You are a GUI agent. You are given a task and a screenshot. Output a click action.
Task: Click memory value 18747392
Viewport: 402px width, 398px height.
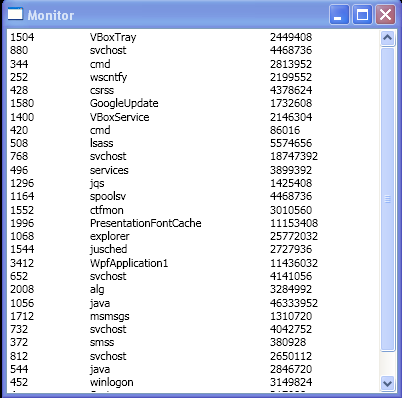point(294,156)
